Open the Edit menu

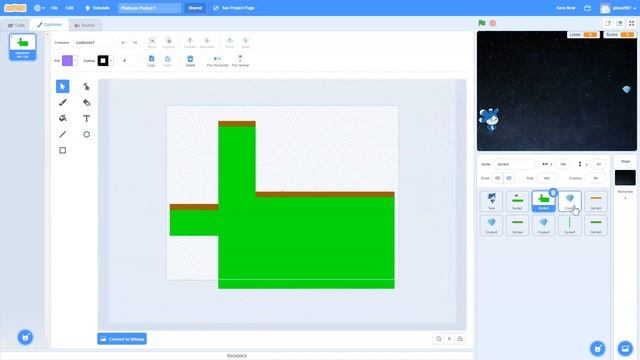click(70, 8)
